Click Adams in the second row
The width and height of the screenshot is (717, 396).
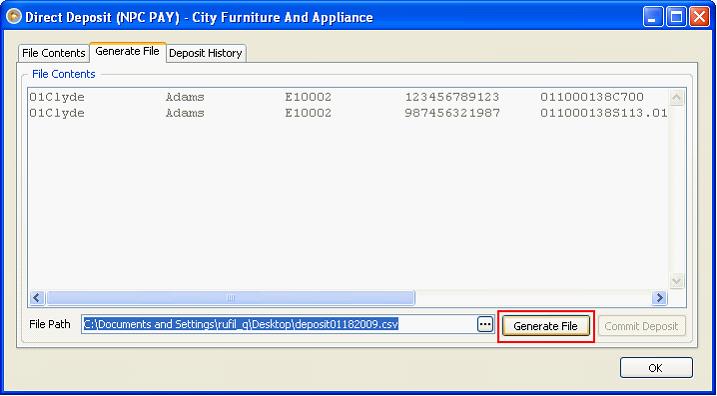(x=185, y=113)
